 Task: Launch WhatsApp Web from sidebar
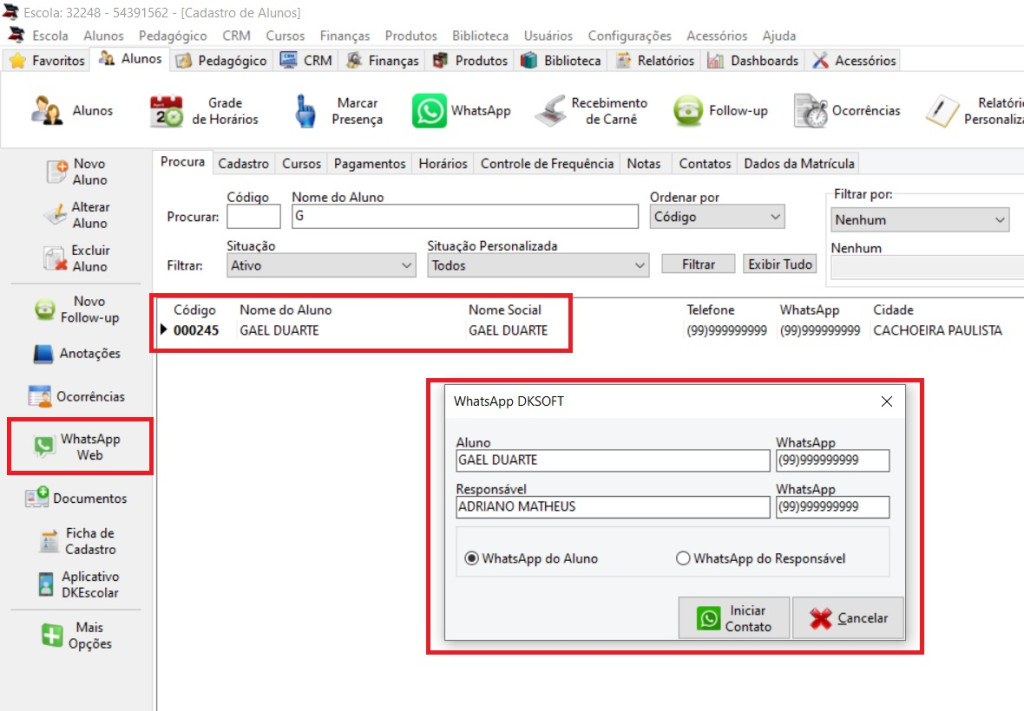pyautogui.click(x=77, y=447)
